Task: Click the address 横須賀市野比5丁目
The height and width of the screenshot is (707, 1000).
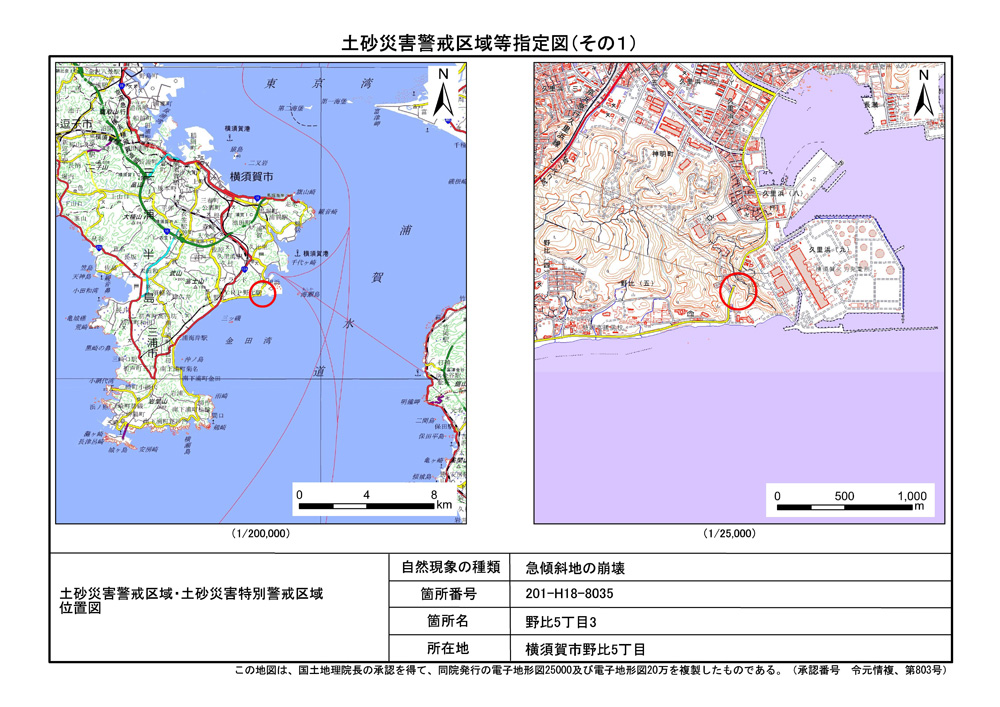Action: tap(585, 648)
